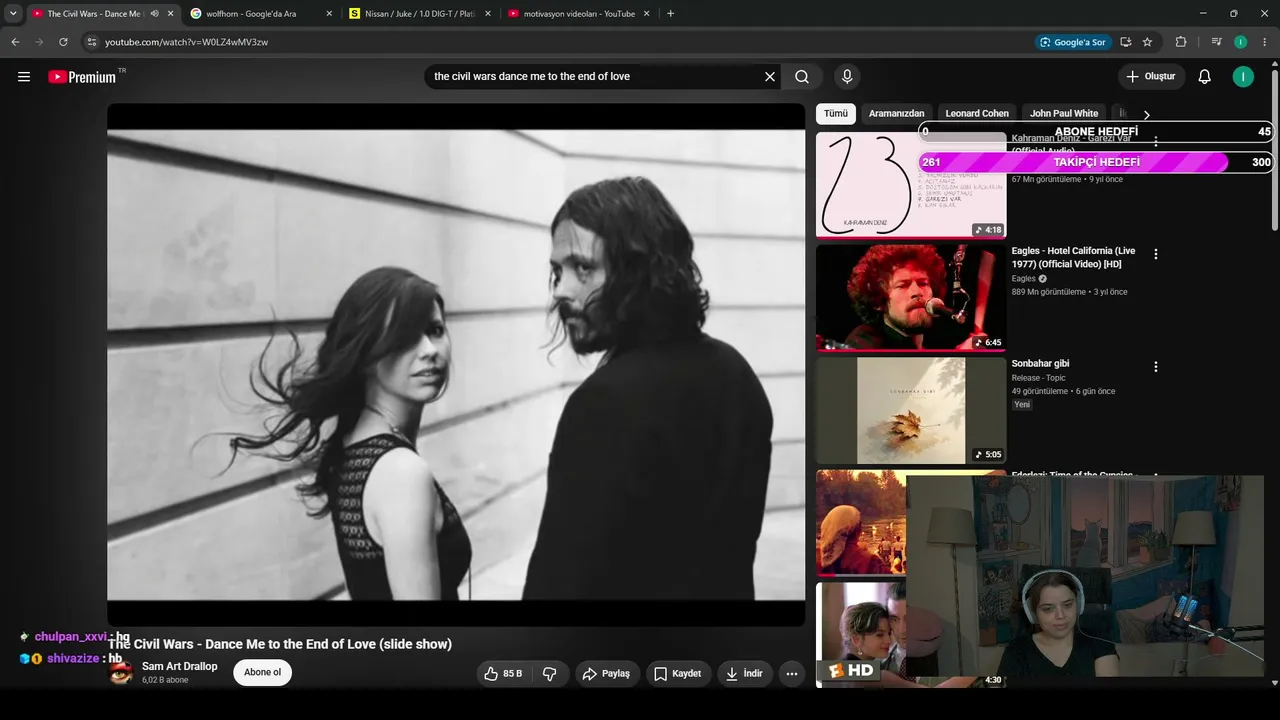The image size is (1280, 720).
Task: Open the YouTube account avatar menu
Action: (x=1243, y=77)
